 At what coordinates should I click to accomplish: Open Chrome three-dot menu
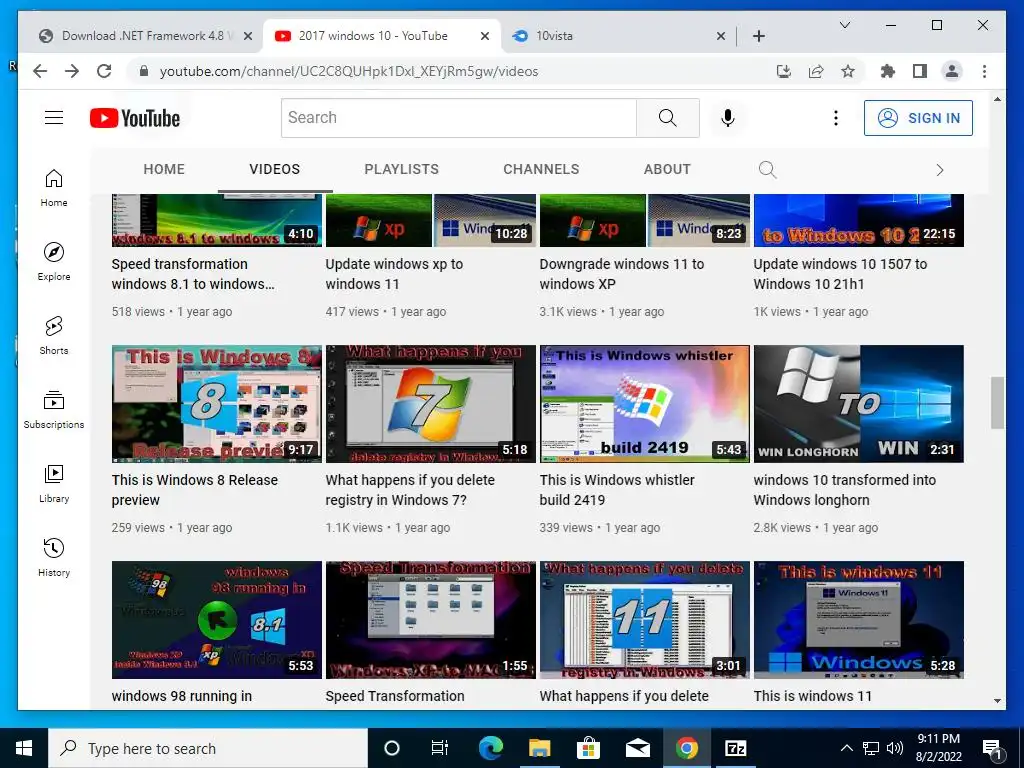[x=984, y=71]
